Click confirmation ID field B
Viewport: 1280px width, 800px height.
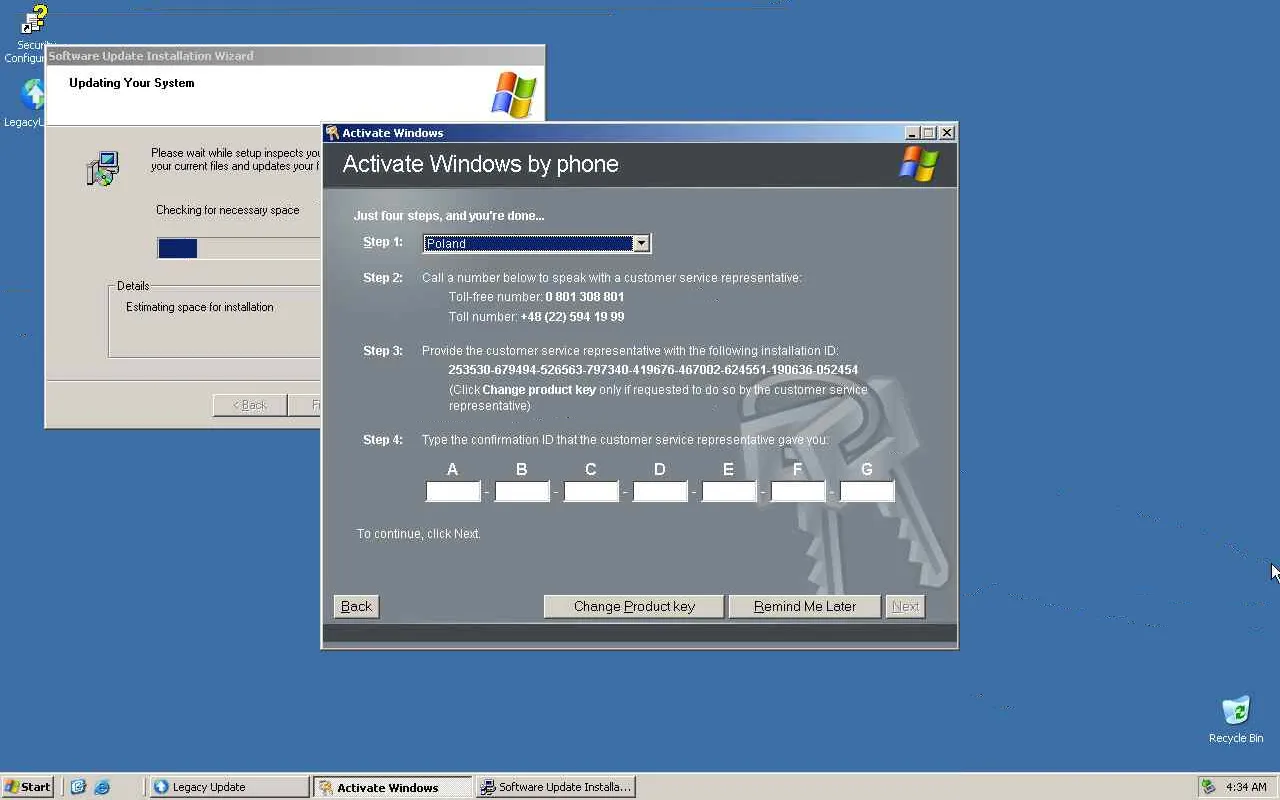522,491
